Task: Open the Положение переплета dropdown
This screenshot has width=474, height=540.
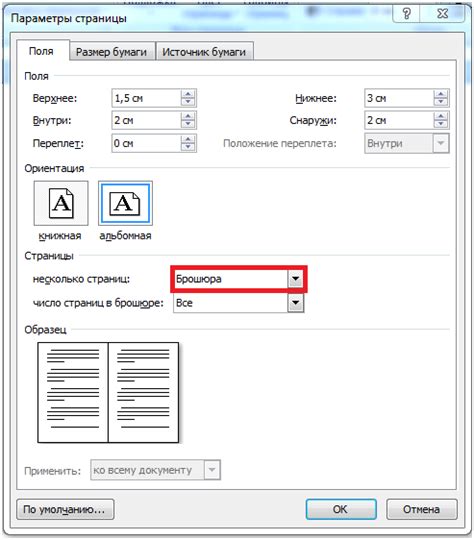Action: [441, 143]
